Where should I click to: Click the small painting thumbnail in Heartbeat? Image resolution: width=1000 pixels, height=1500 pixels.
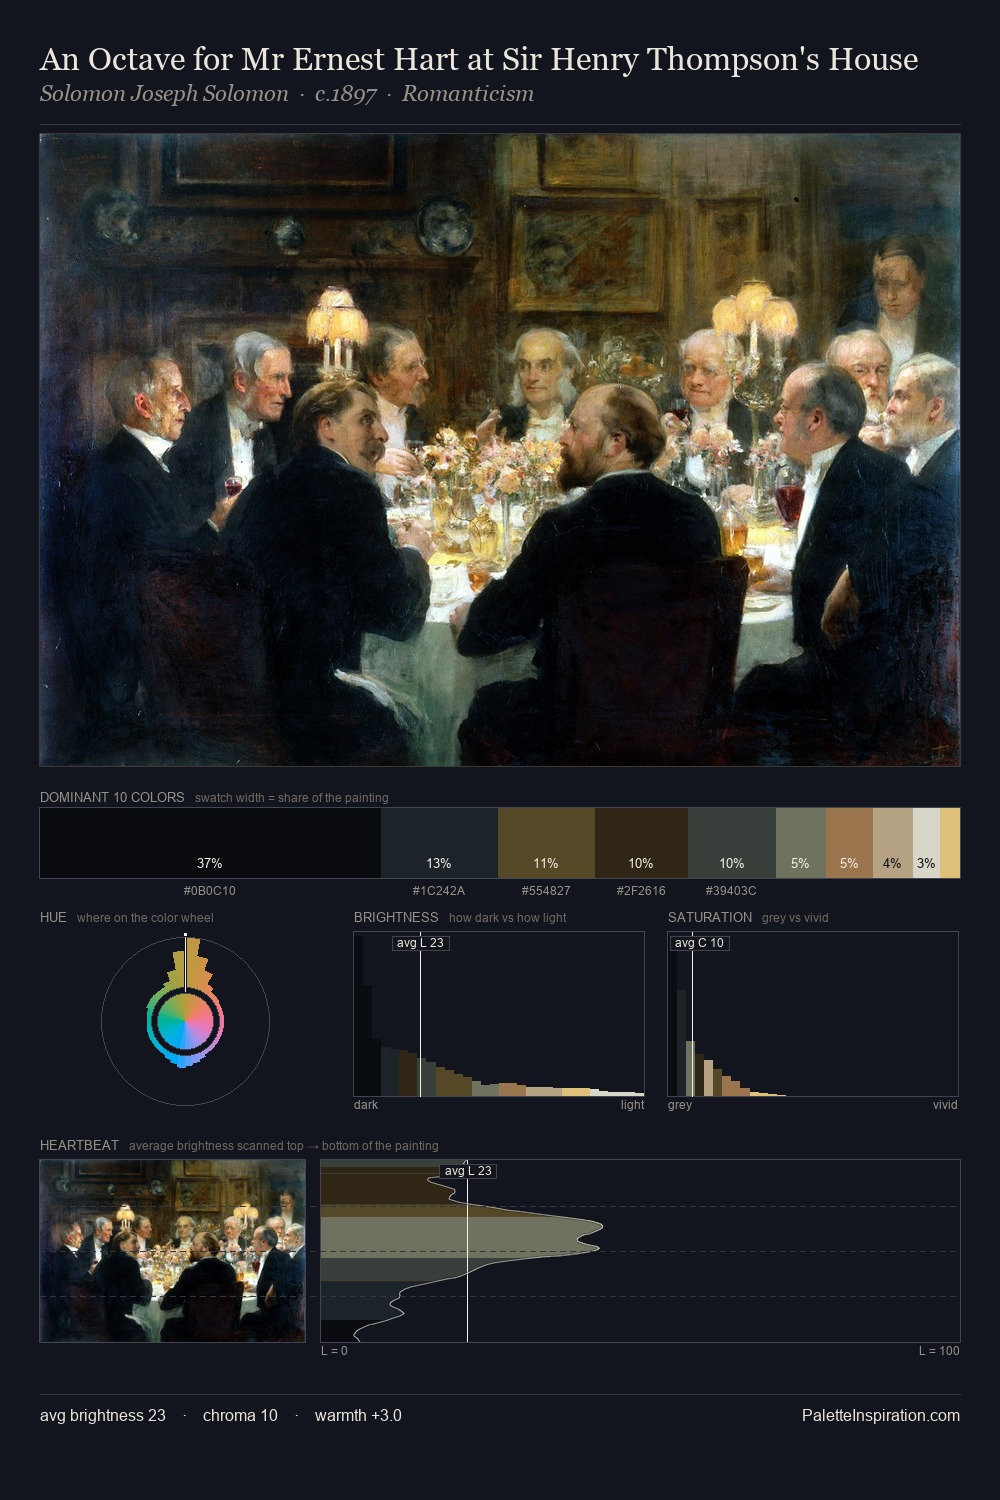(172, 1250)
